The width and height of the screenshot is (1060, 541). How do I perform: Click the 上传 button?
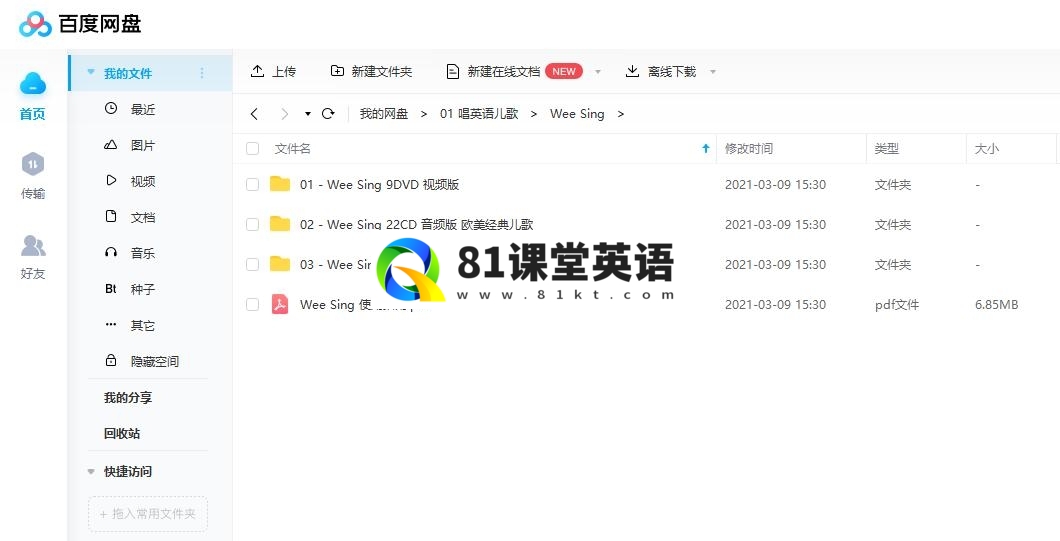click(273, 71)
